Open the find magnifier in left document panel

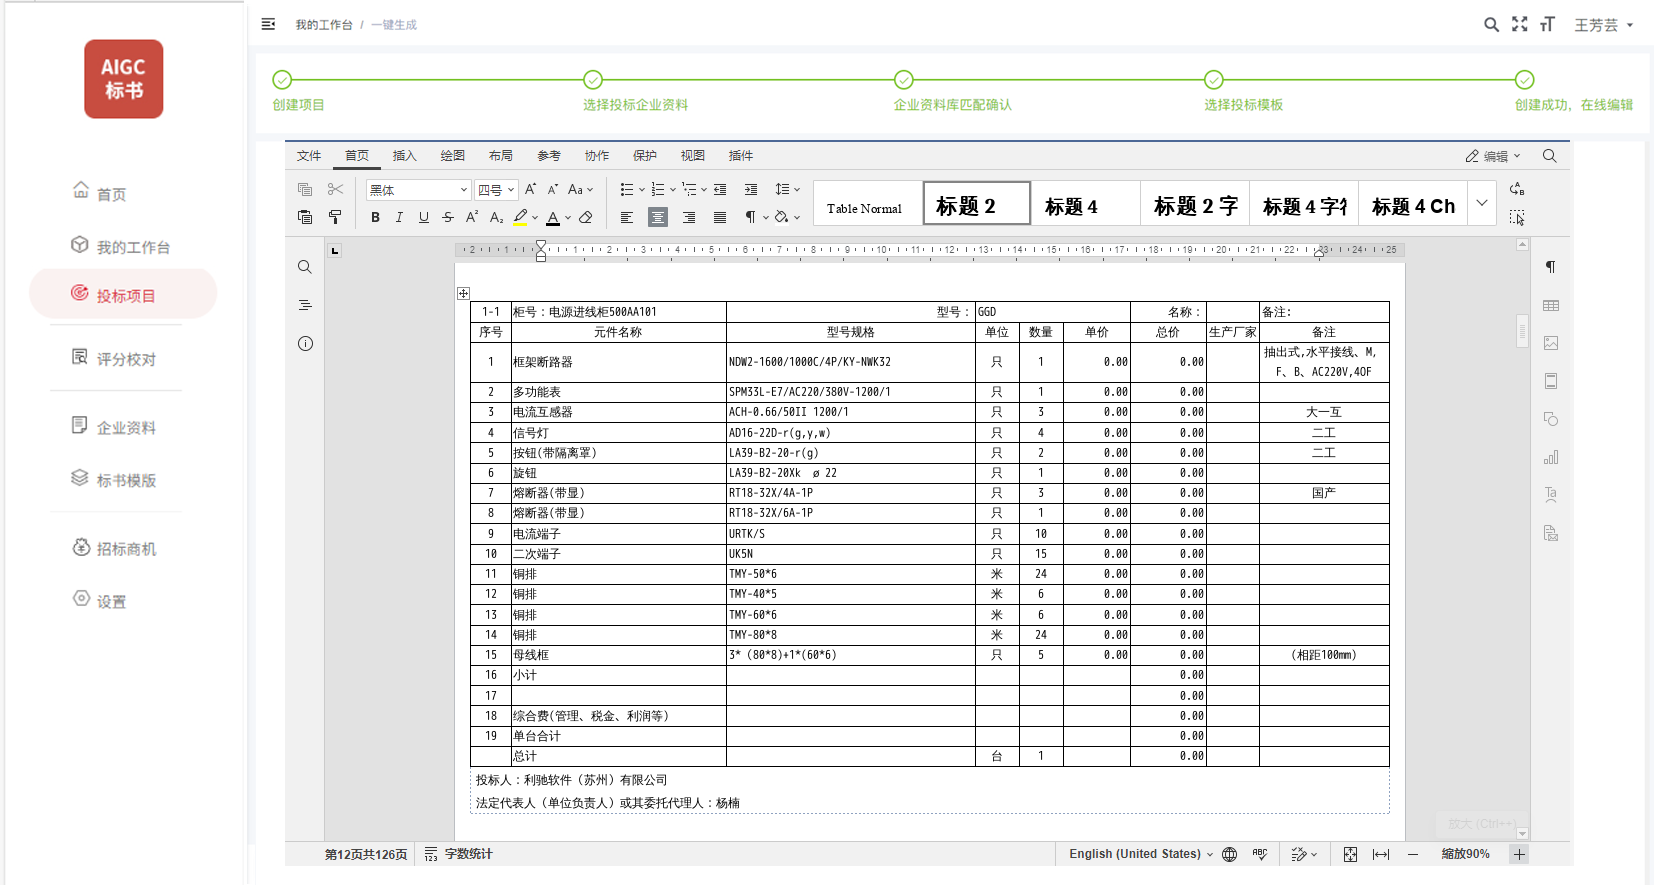pyautogui.click(x=305, y=267)
